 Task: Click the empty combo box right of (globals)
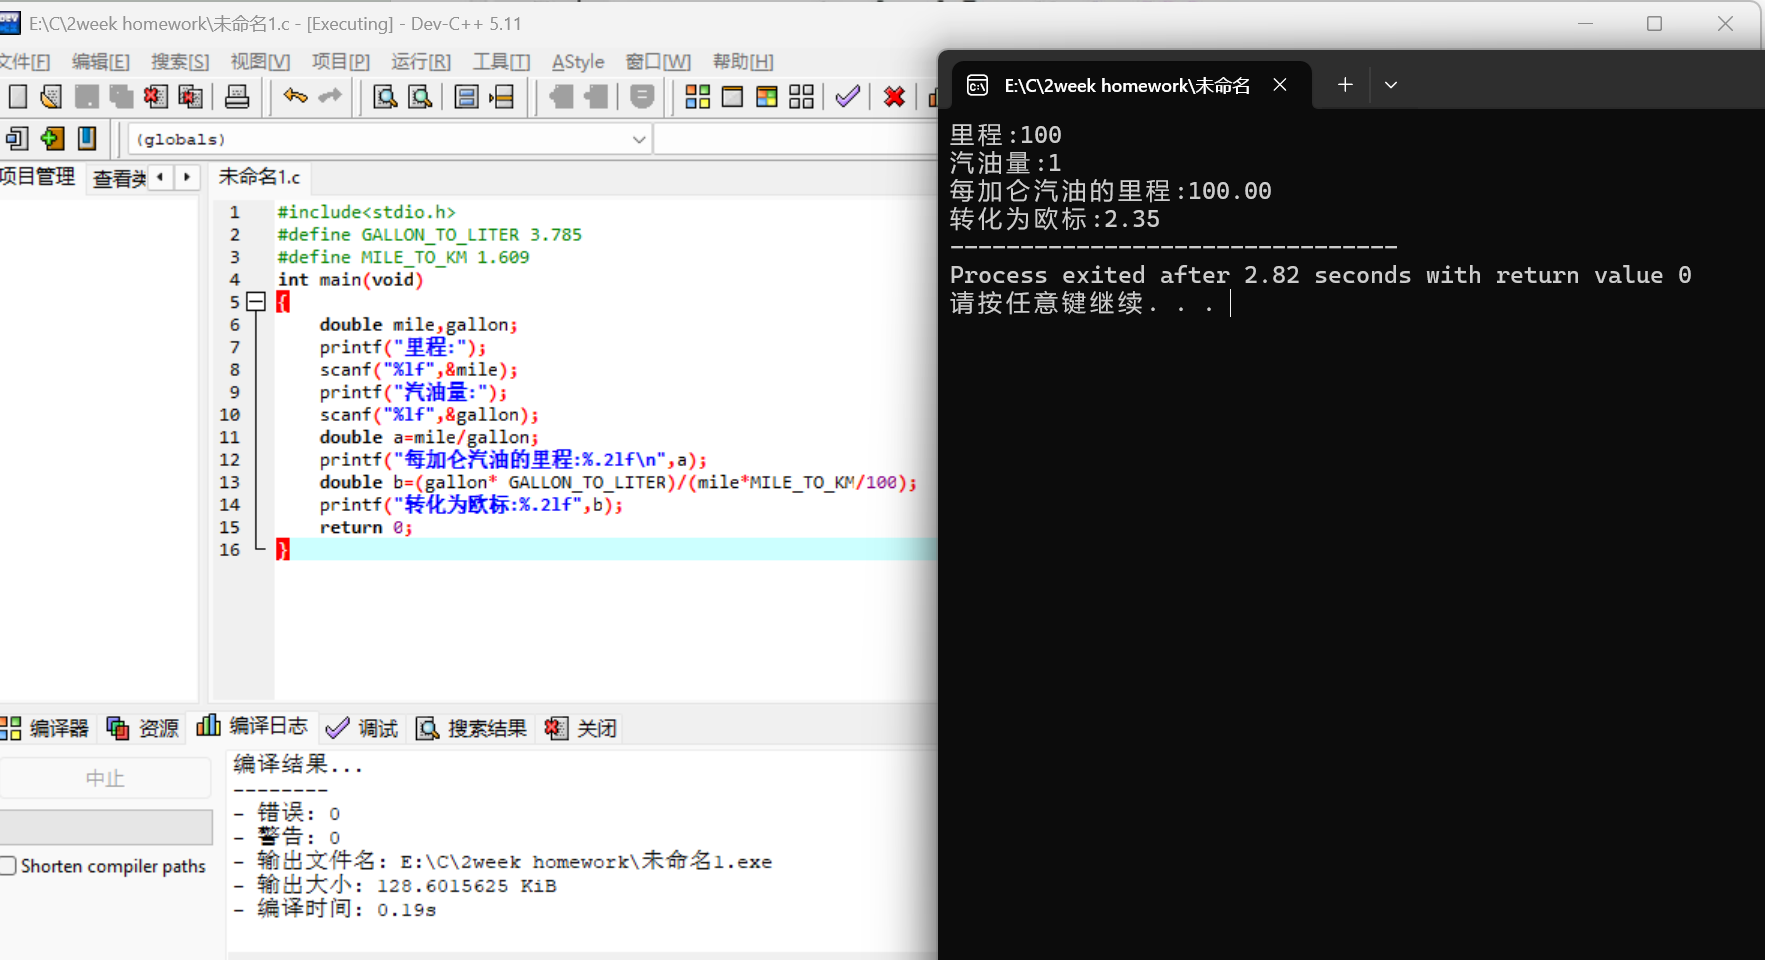coord(795,139)
